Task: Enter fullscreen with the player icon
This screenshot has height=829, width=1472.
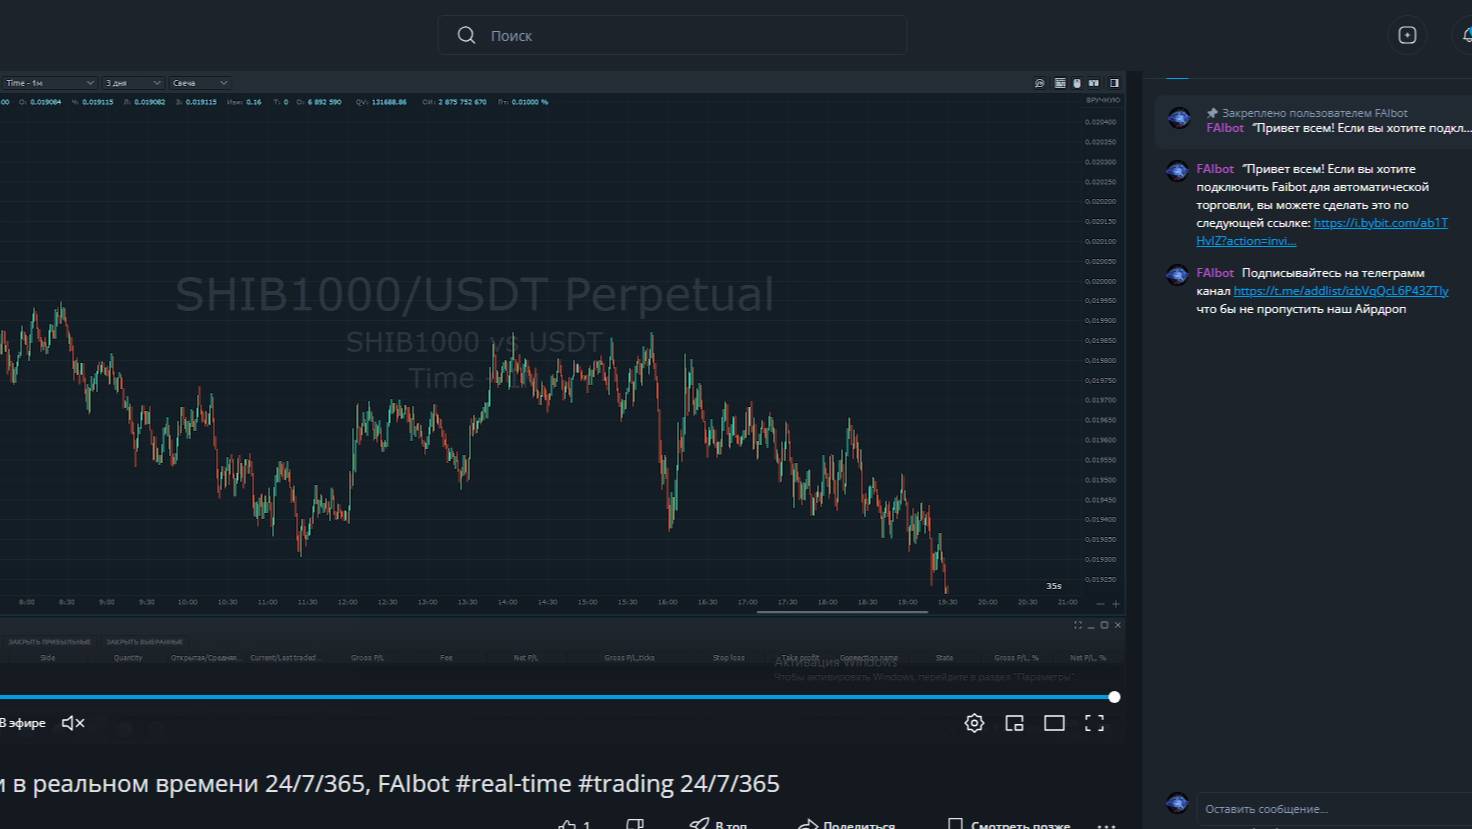Action: (1094, 723)
